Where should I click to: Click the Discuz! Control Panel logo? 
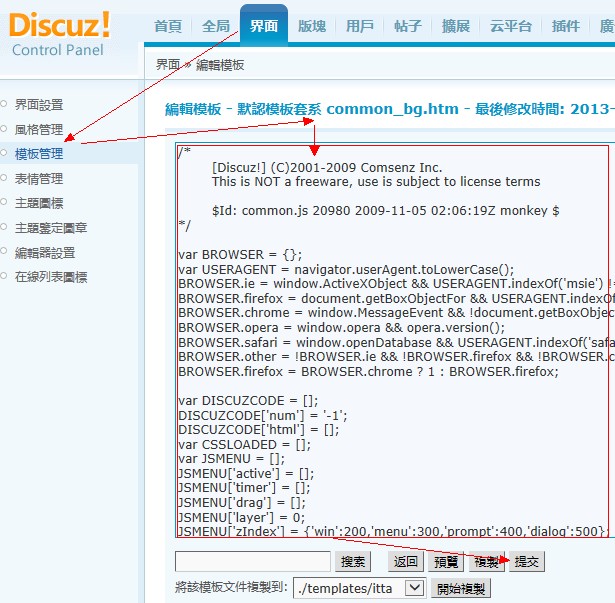click(59, 35)
